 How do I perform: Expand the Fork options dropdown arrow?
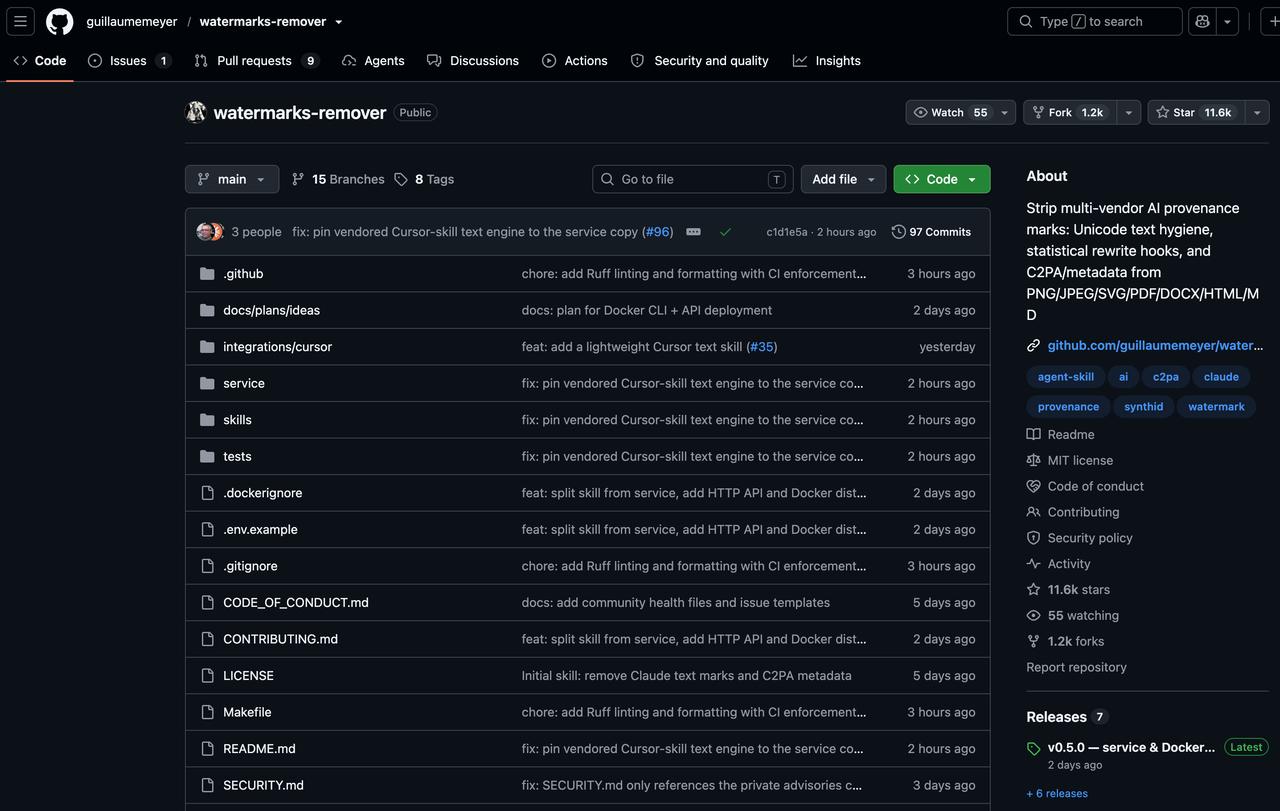click(x=1129, y=112)
